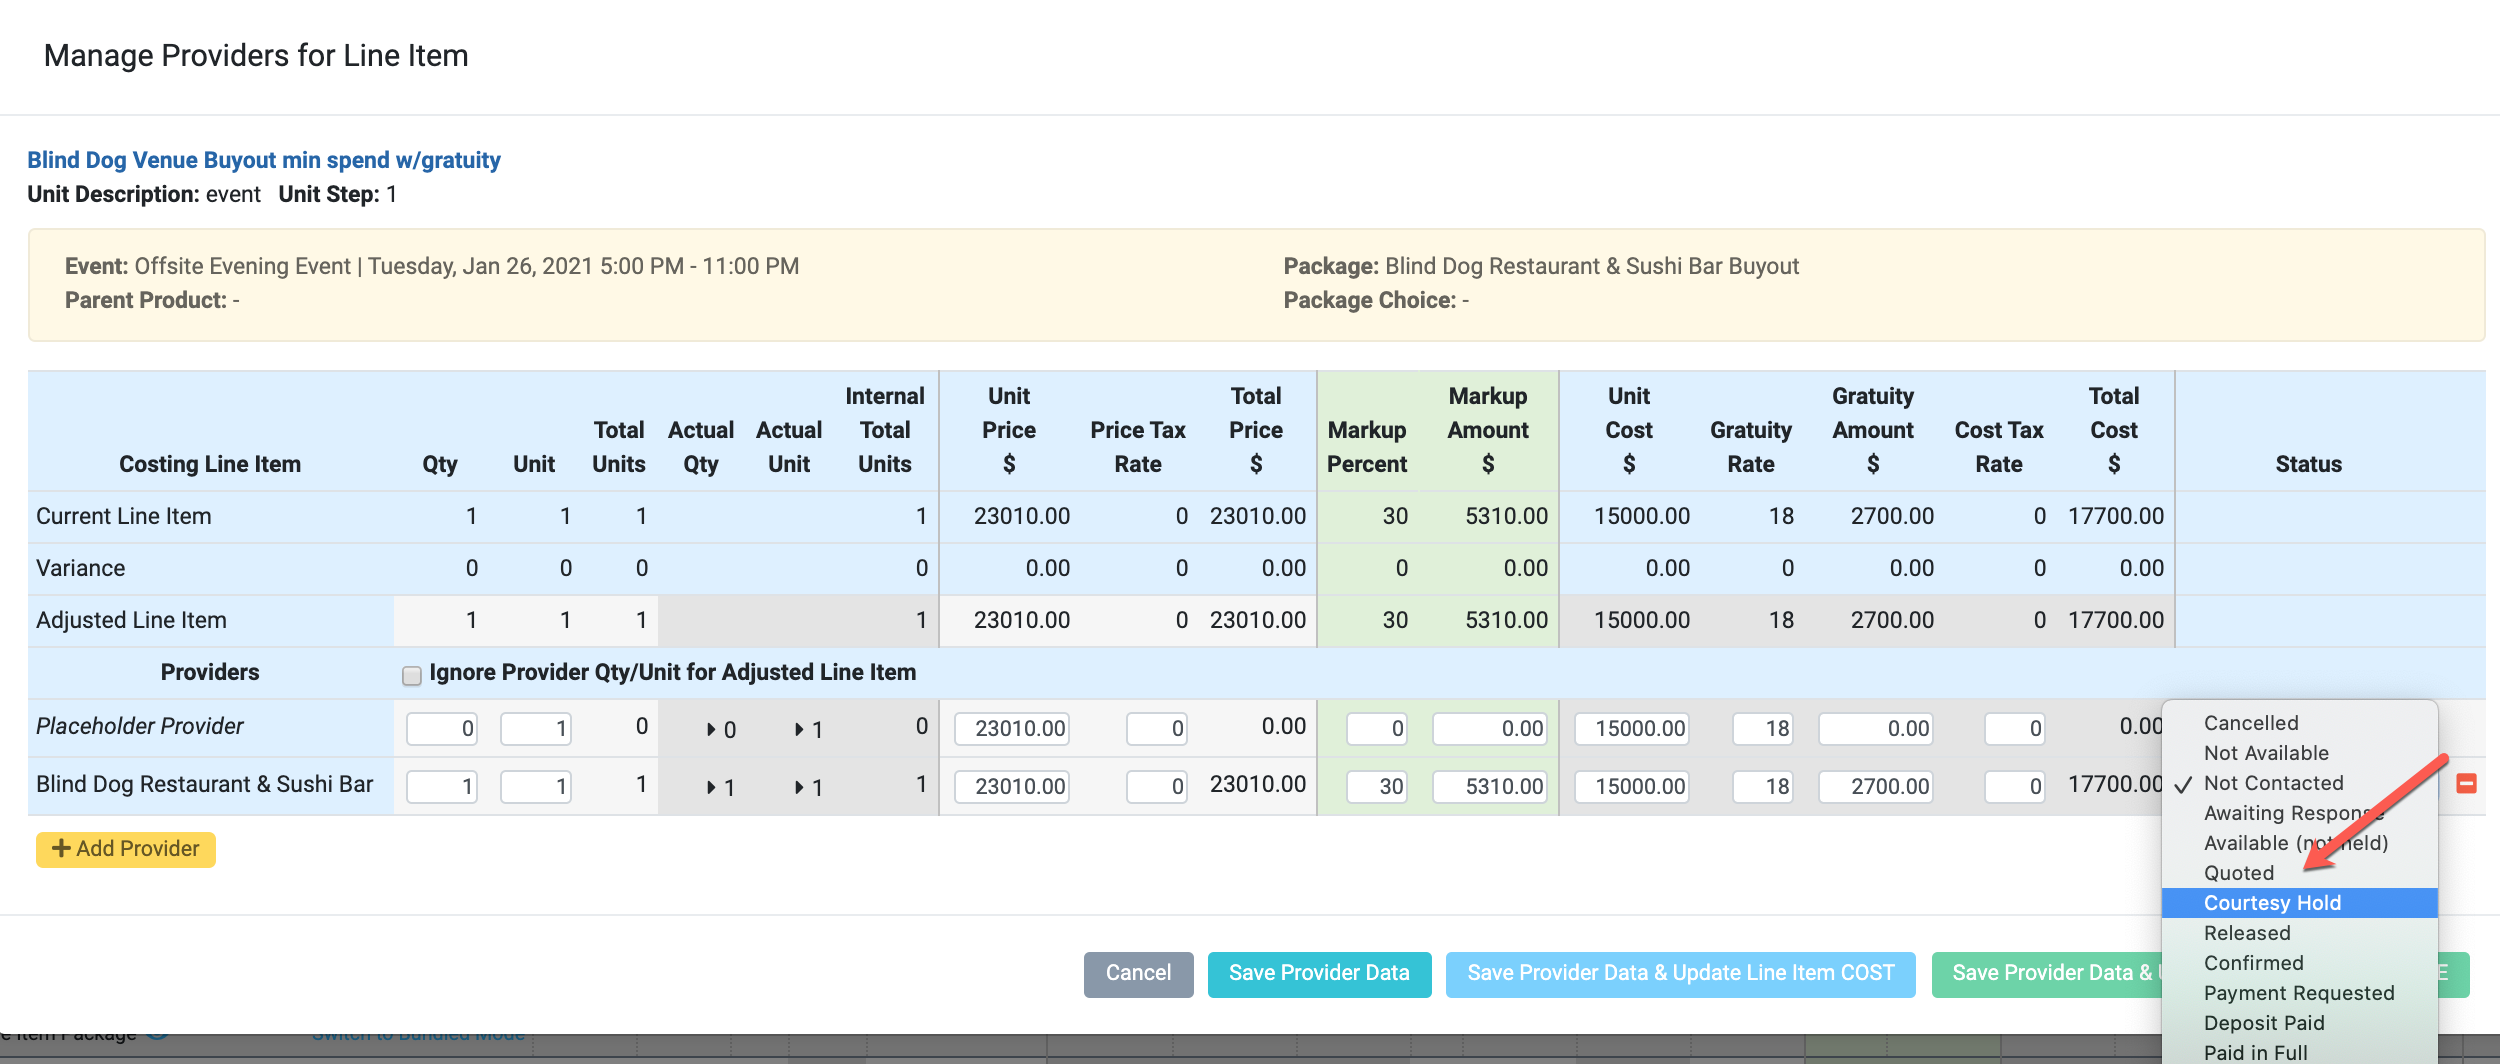The height and width of the screenshot is (1064, 2500).
Task: Click the Costing Line Item column header
Action: 210,464
